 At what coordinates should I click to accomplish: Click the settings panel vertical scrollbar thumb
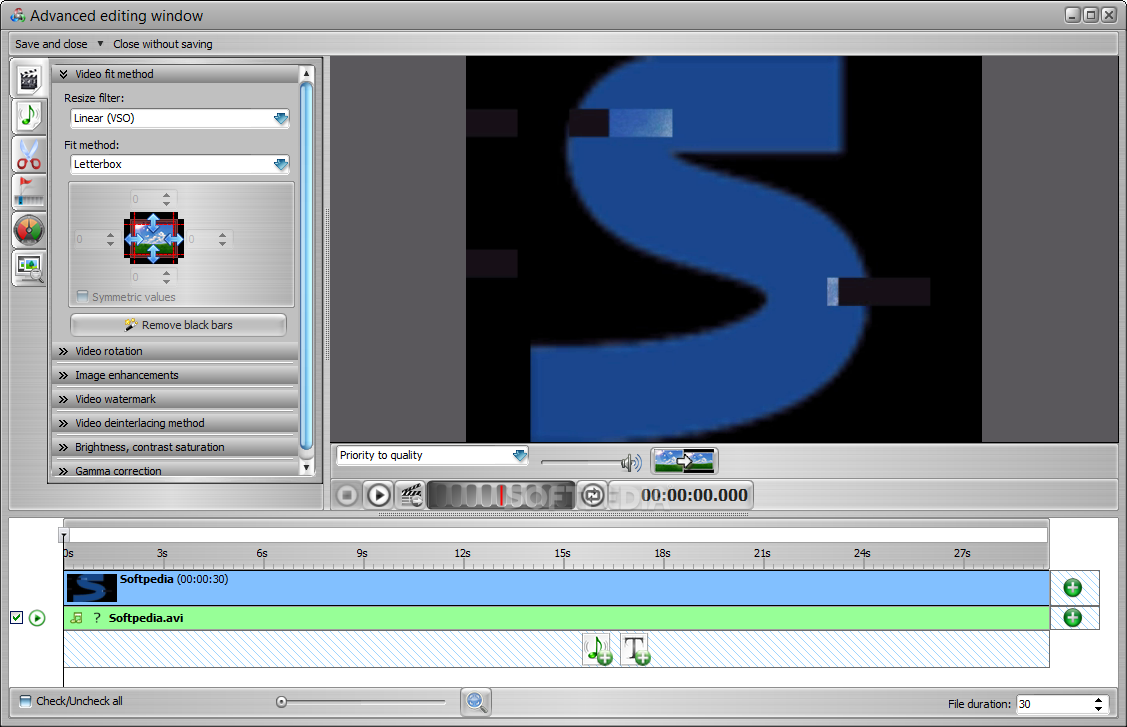coord(306,266)
